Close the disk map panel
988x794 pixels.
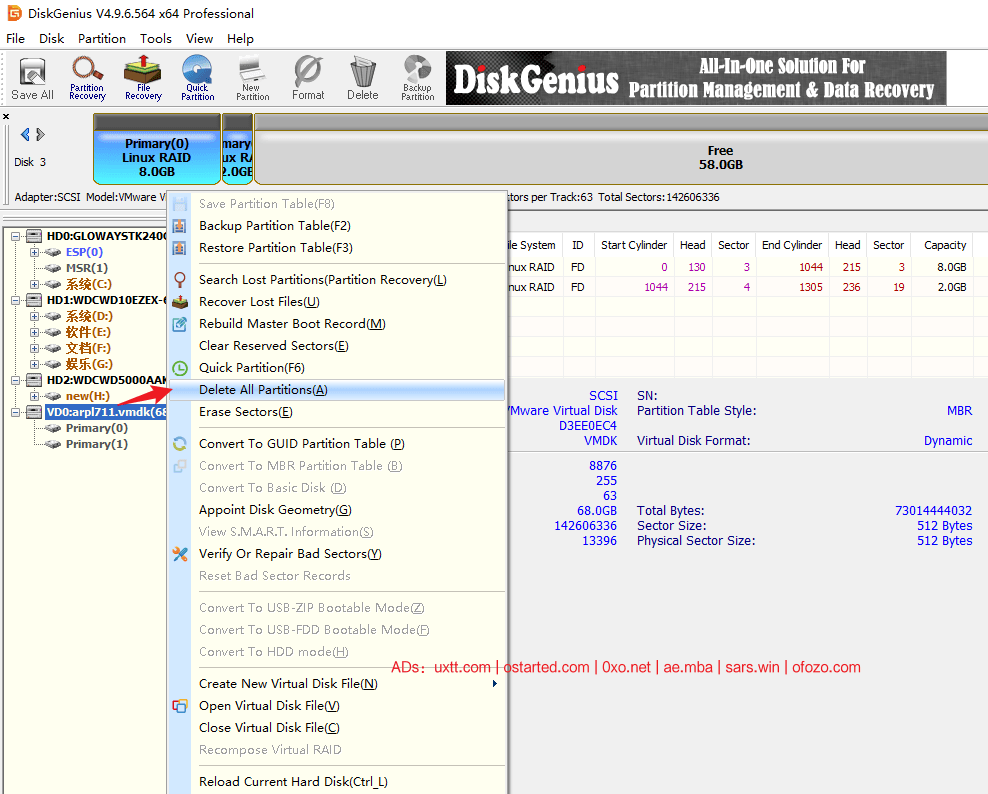[x=6, y=117]
